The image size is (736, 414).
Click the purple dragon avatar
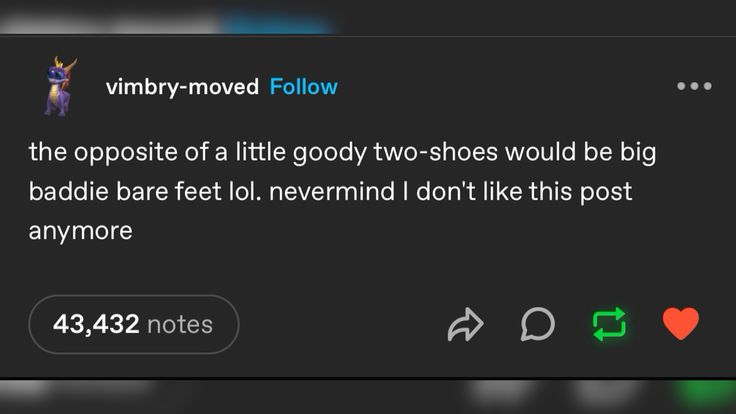click(60, 86)
